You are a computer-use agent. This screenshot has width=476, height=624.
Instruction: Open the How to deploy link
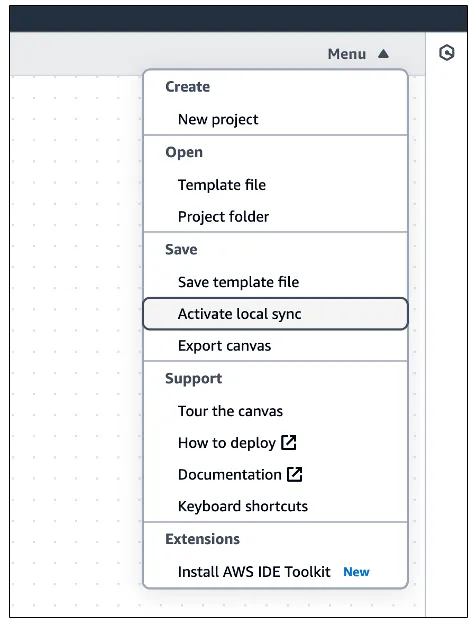227,443
